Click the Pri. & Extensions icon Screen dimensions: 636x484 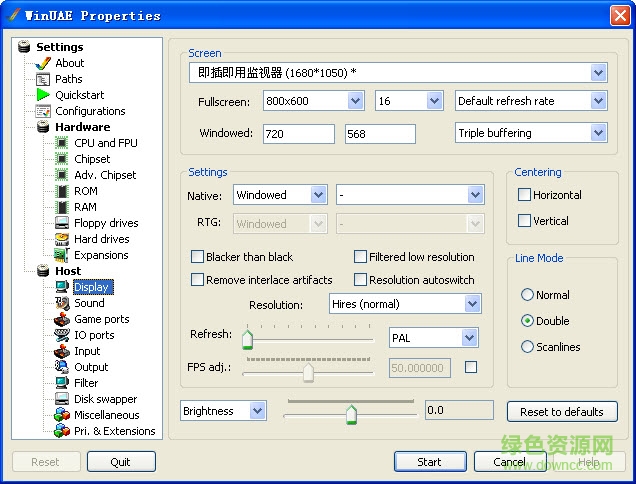coord(62,431)
